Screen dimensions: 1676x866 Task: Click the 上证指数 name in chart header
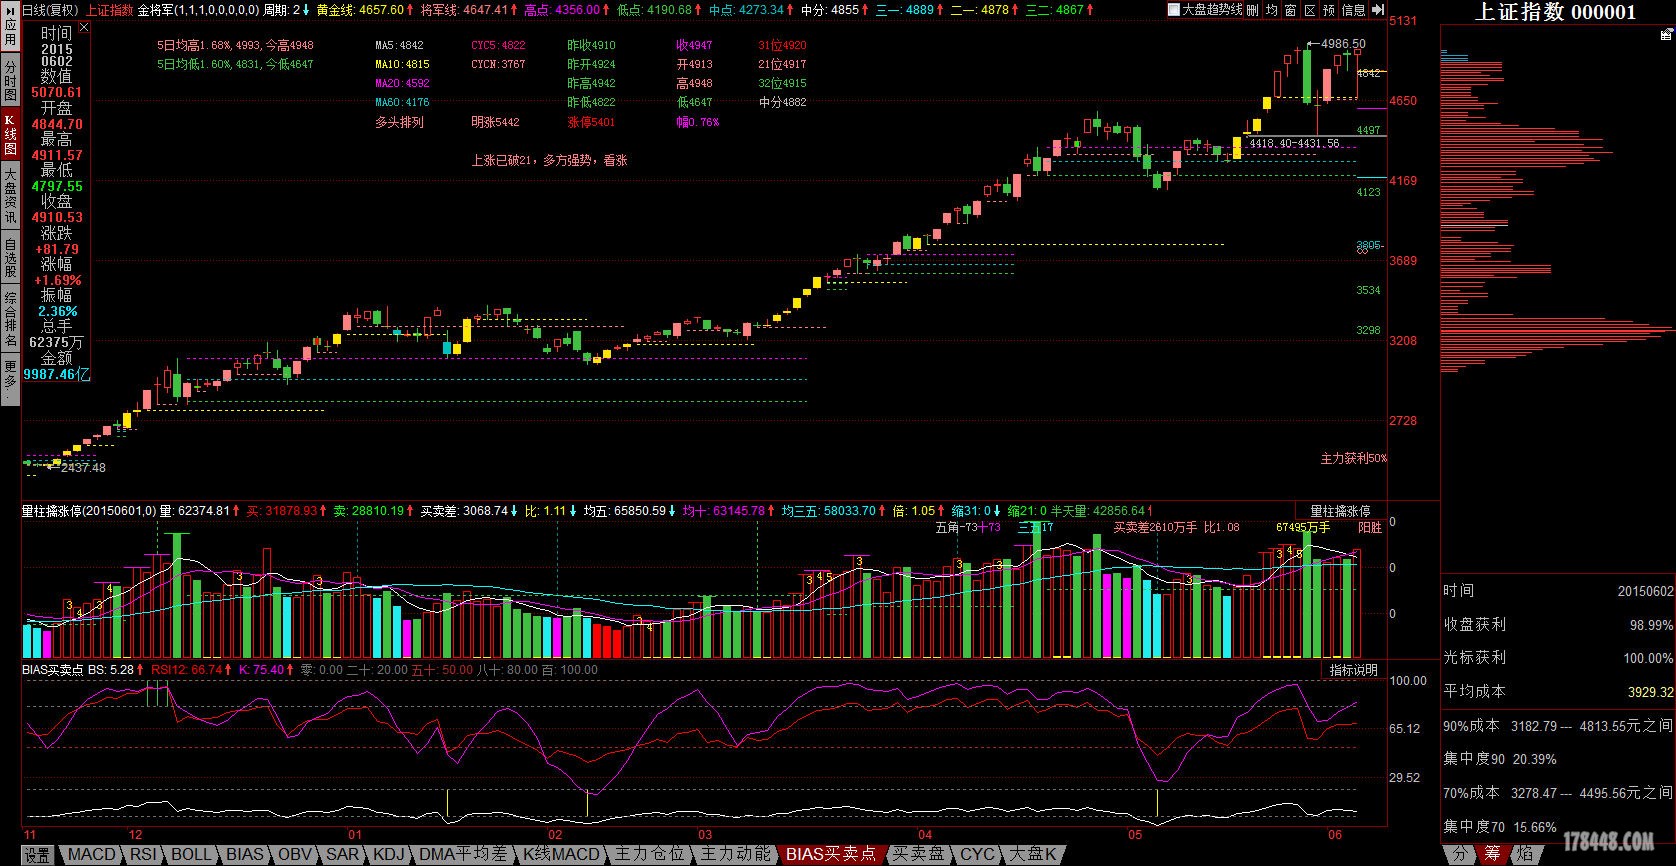click(109, 10)
